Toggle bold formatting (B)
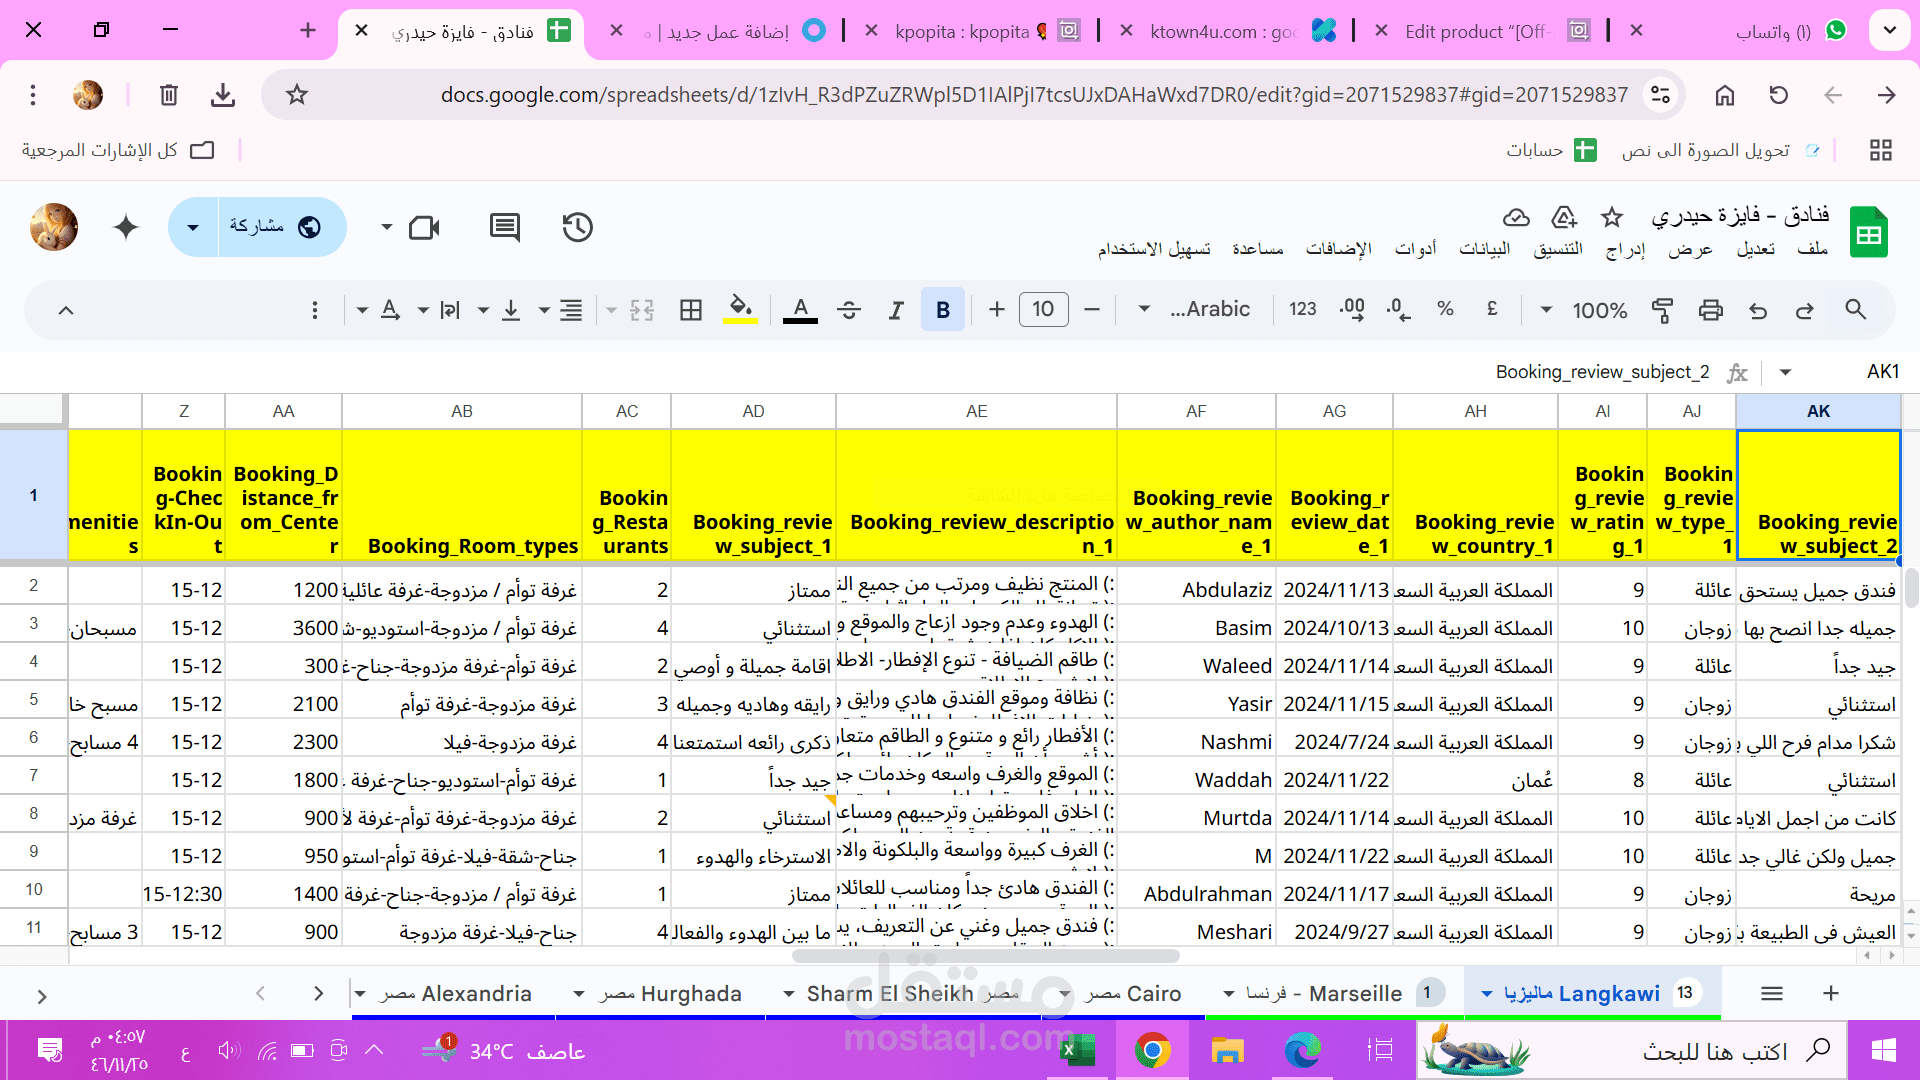The image size is (1920, 1080). [x=943, y=310]
